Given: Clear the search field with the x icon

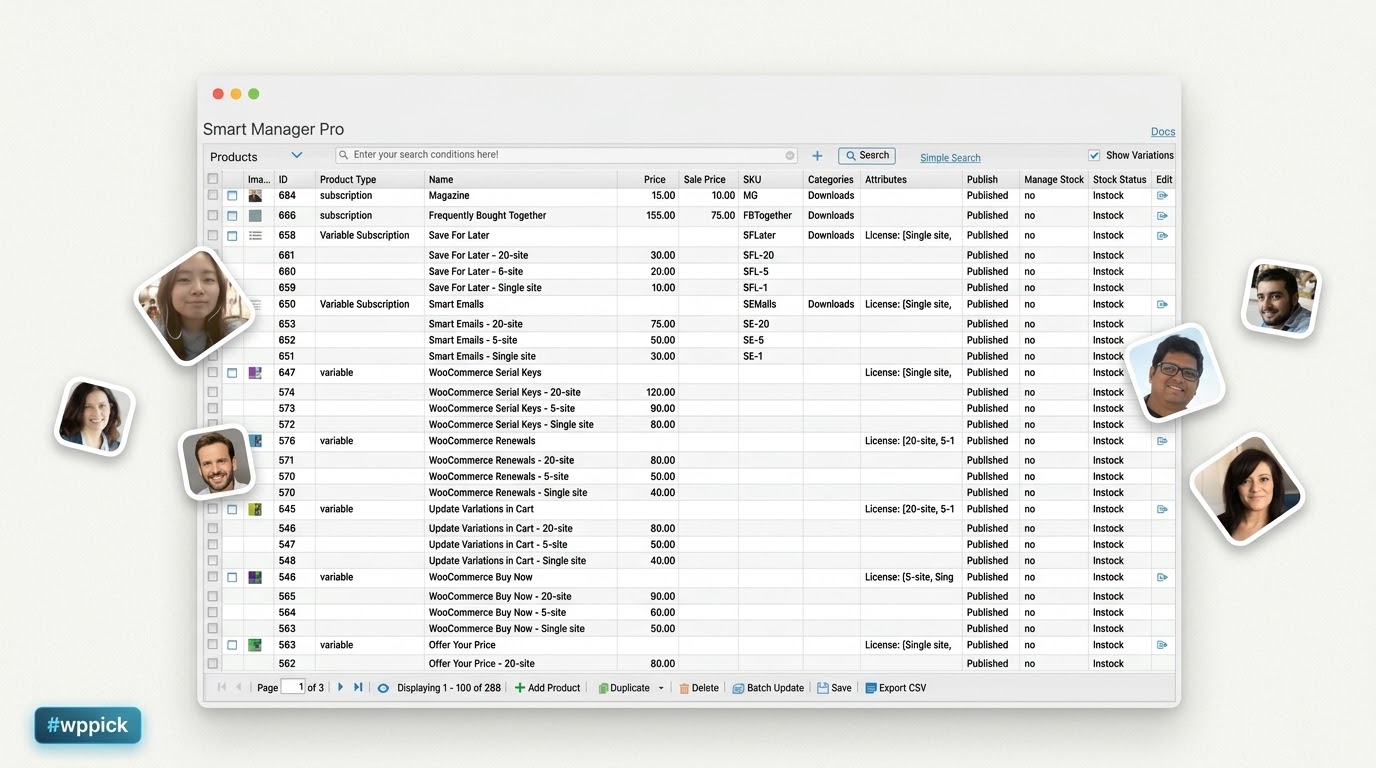Looking at the screenshot, I should coord(790,155).
